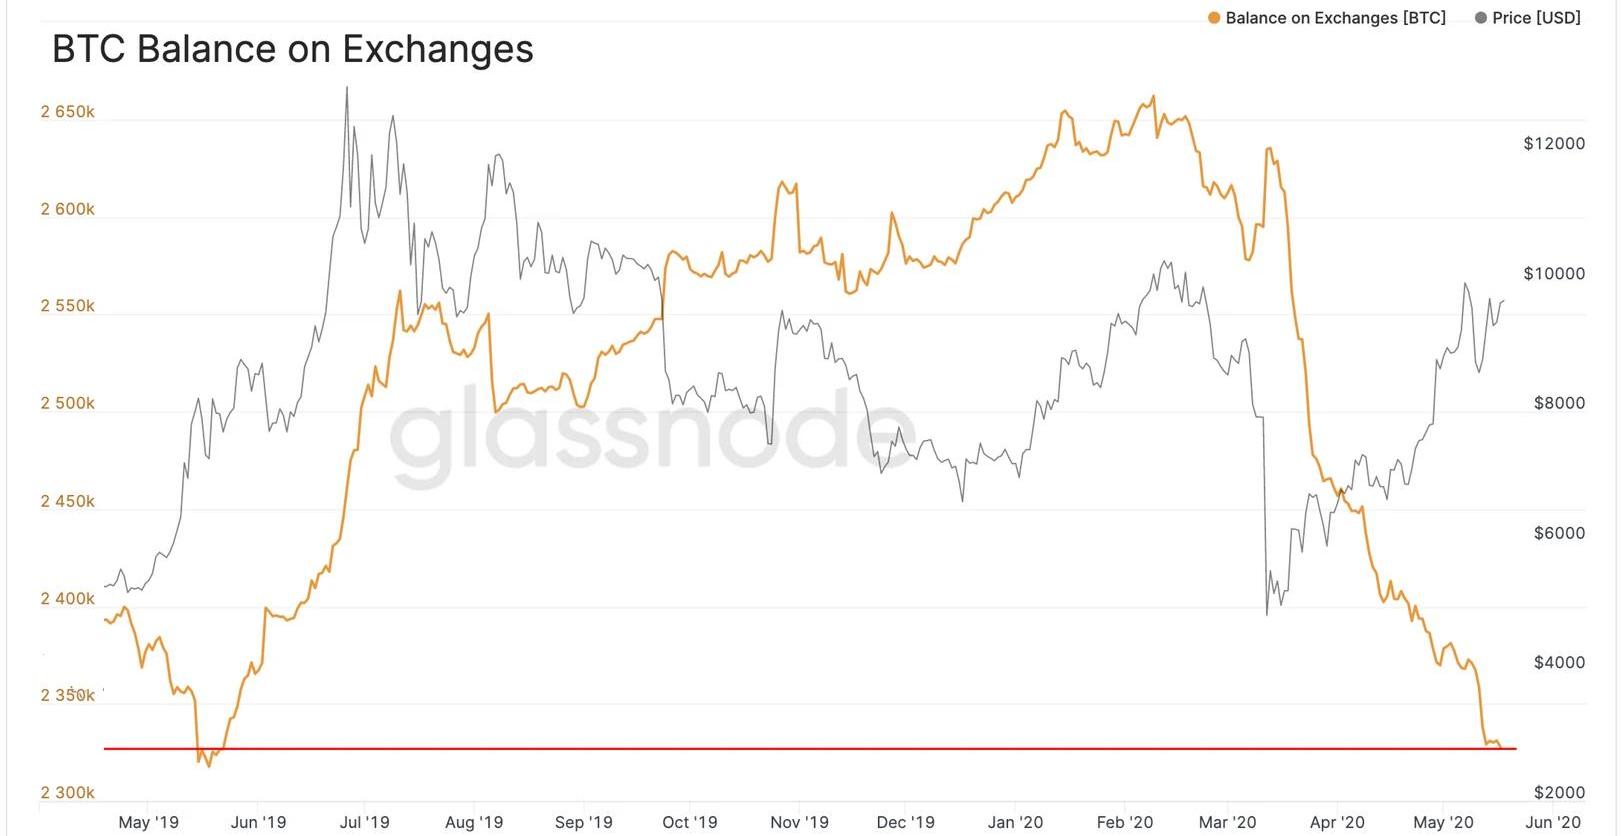Click the orange Balance on Exchanges legend dot
Screen dimensions: 1622x836
click(x=1214, y=18)
